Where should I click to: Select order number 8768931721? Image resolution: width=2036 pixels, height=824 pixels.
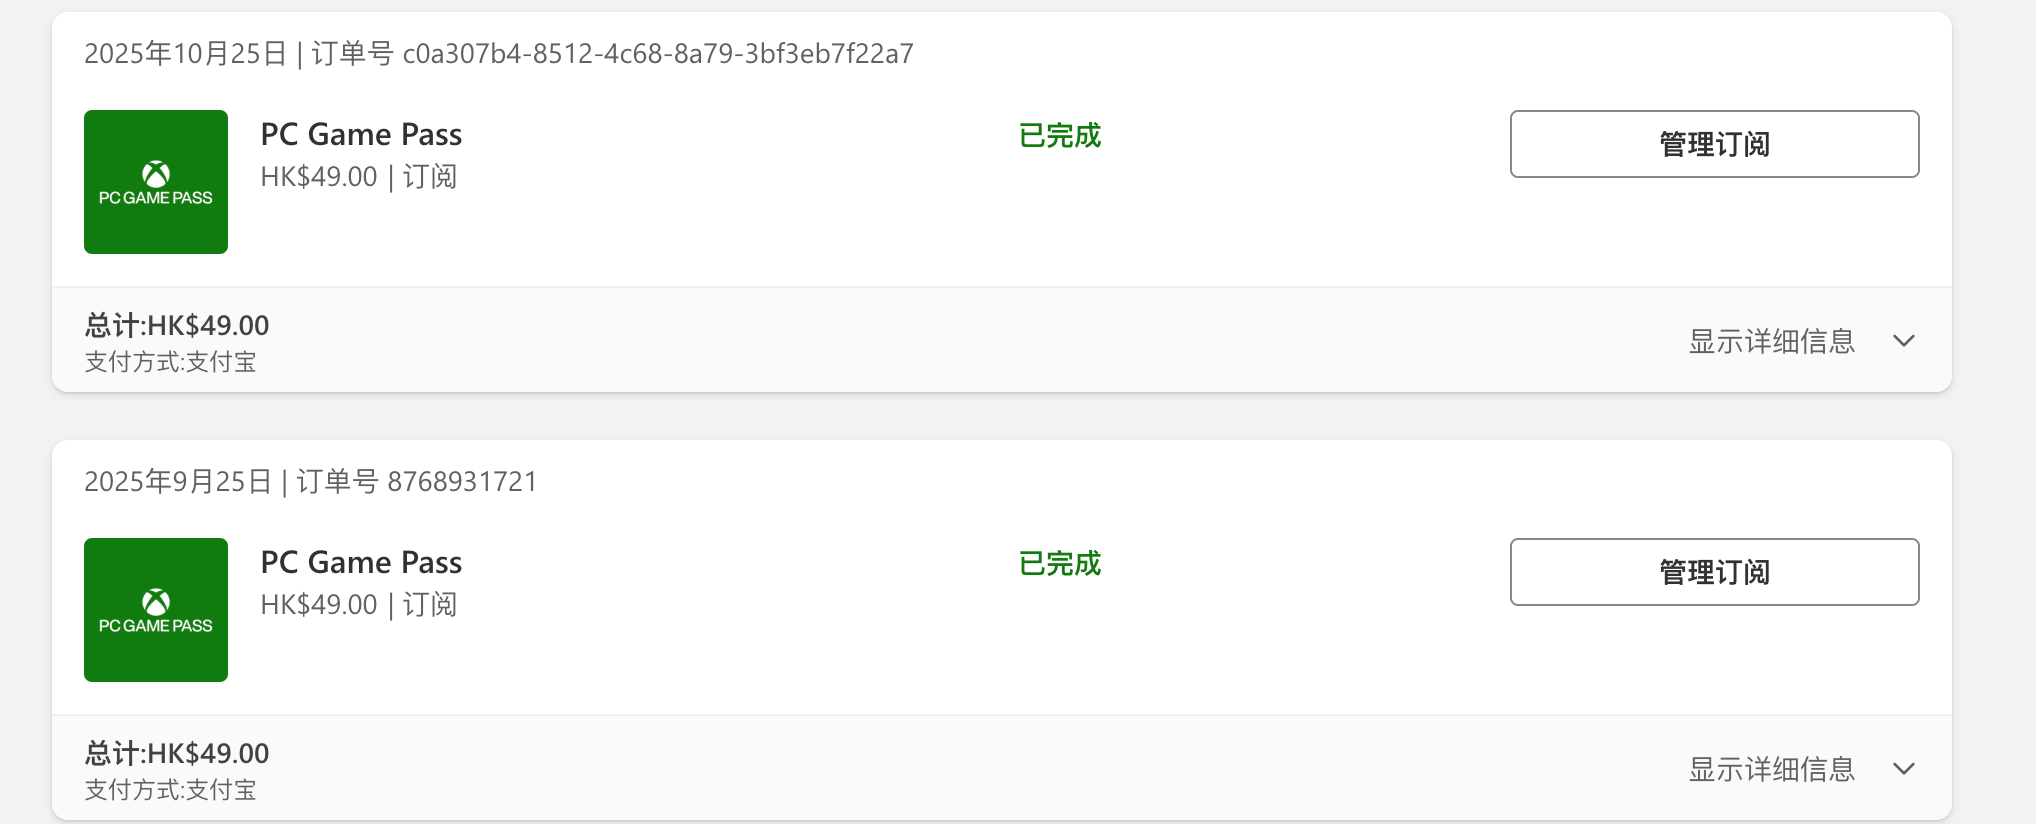point(462,482)
